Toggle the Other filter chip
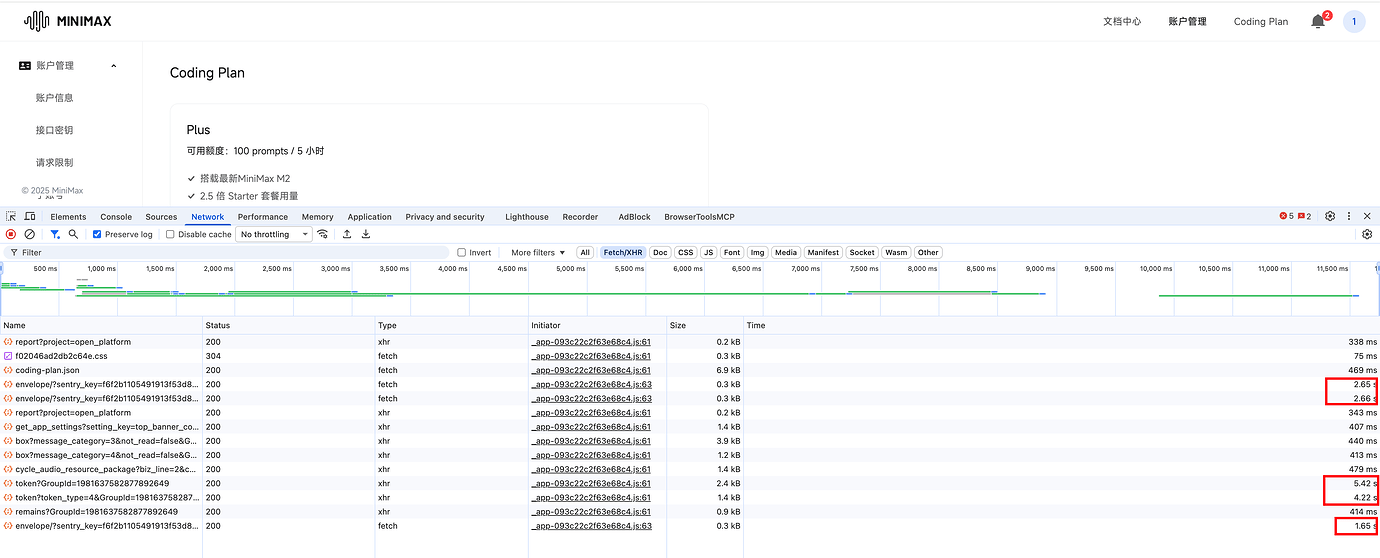The height and width of the screenshot is (558, 1380). click(928, 252)
